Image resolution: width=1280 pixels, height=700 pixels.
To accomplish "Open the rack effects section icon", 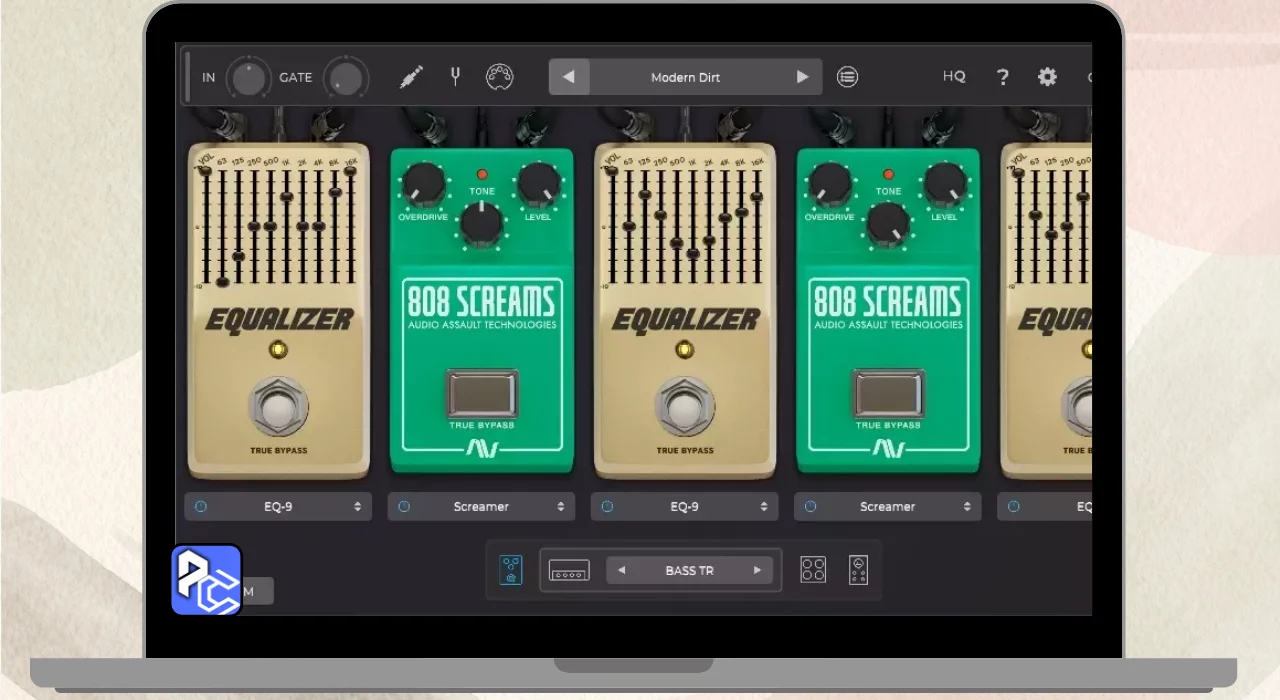I will point(858,571).
